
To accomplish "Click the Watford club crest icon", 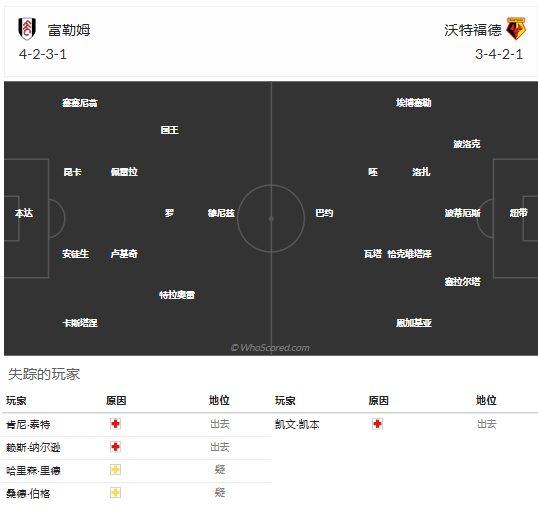I will tap(516, 29).
